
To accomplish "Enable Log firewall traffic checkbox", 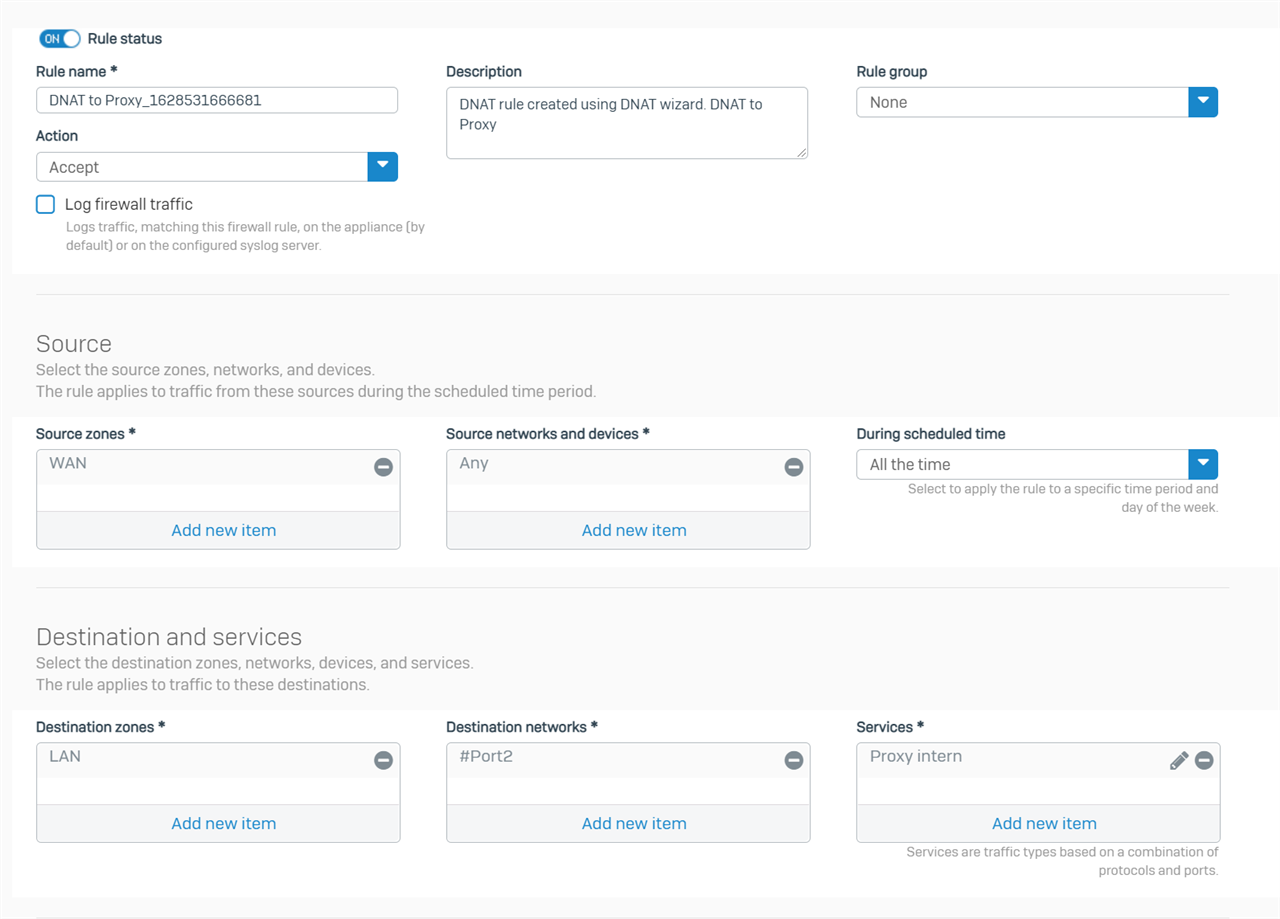I will (46, 205).
